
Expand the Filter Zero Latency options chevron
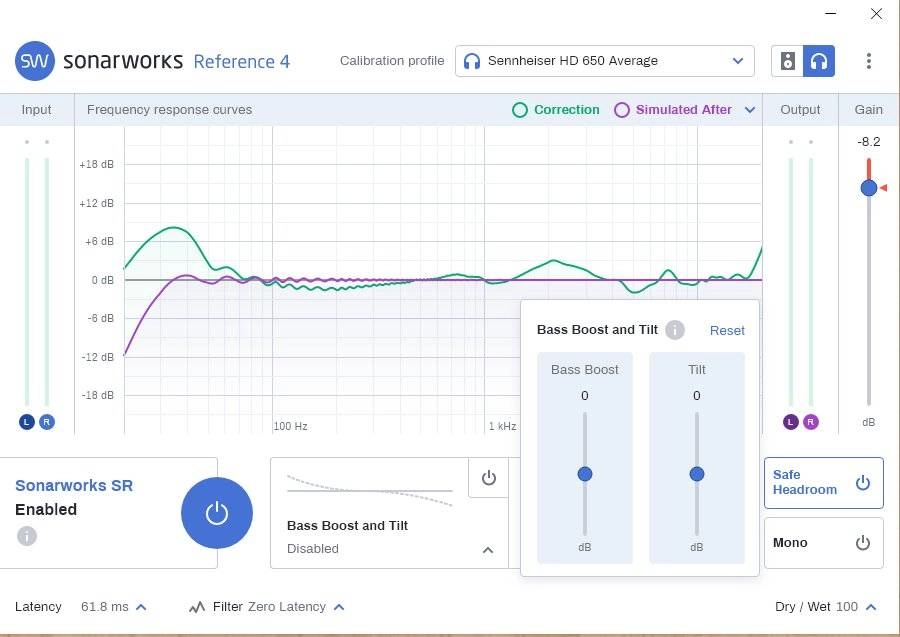pyautogui.click(x=339, y=607)
